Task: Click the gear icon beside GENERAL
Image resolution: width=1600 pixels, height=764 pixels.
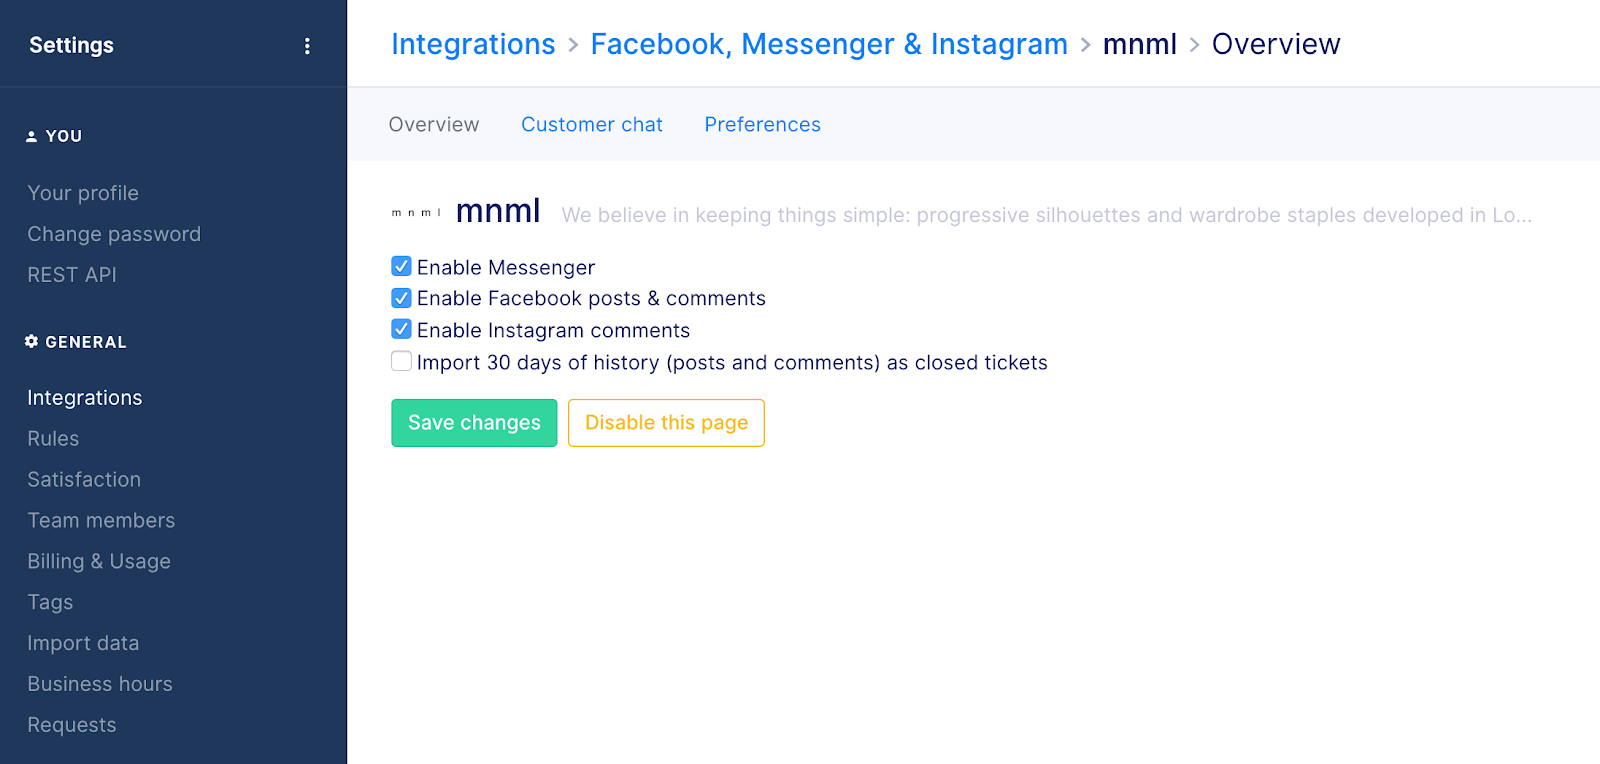Action: (x=31, y=342)
